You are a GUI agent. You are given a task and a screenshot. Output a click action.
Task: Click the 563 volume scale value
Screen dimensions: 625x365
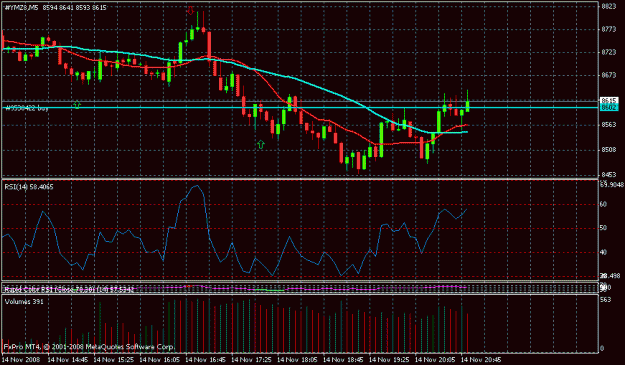[x=605, y=300]
